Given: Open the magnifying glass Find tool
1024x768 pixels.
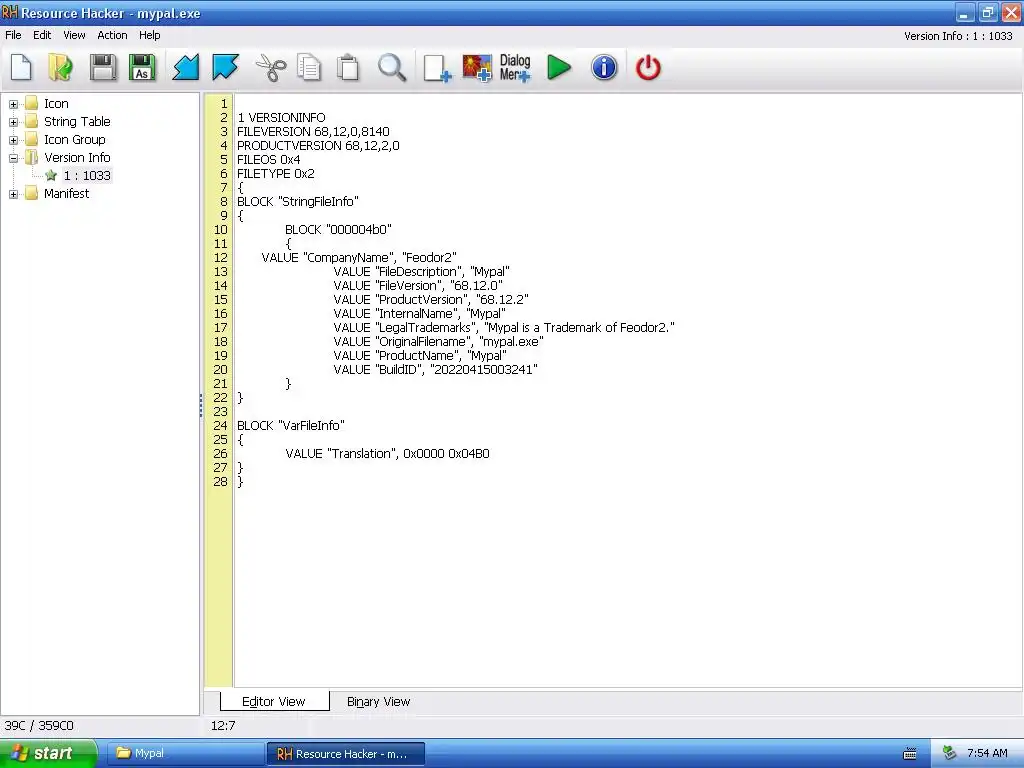Looking at the screenshot, I should 392,67.
